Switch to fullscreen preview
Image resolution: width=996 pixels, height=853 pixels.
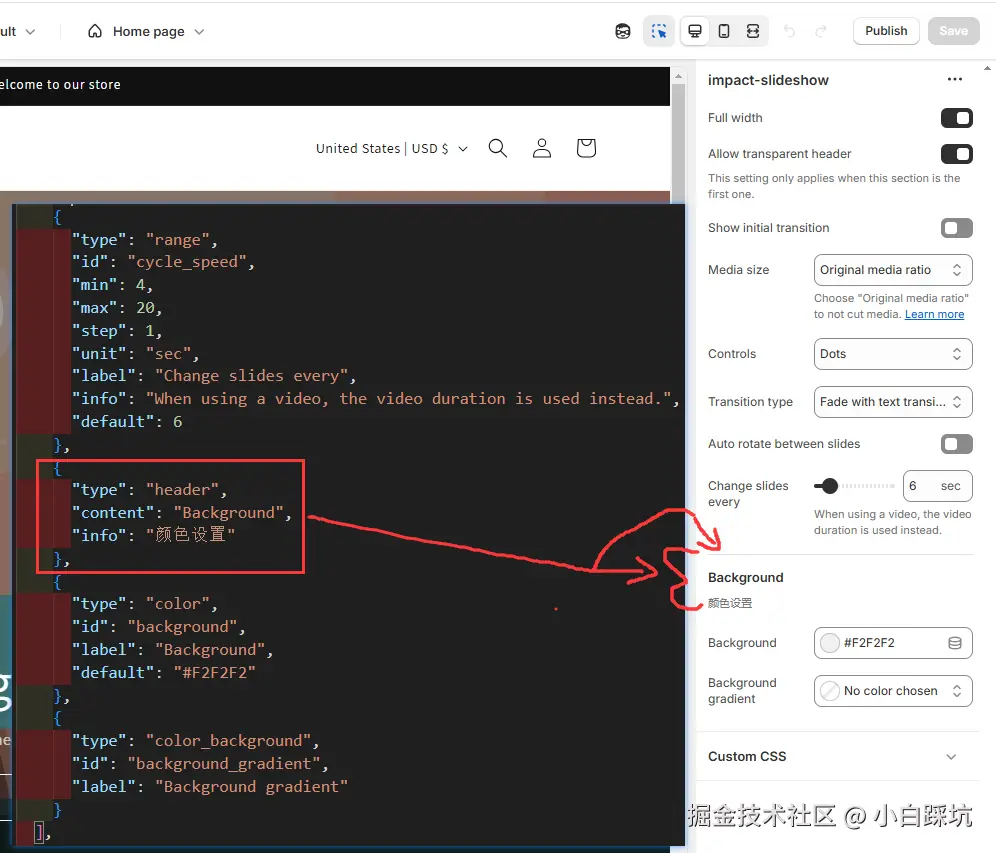(753, 31)
